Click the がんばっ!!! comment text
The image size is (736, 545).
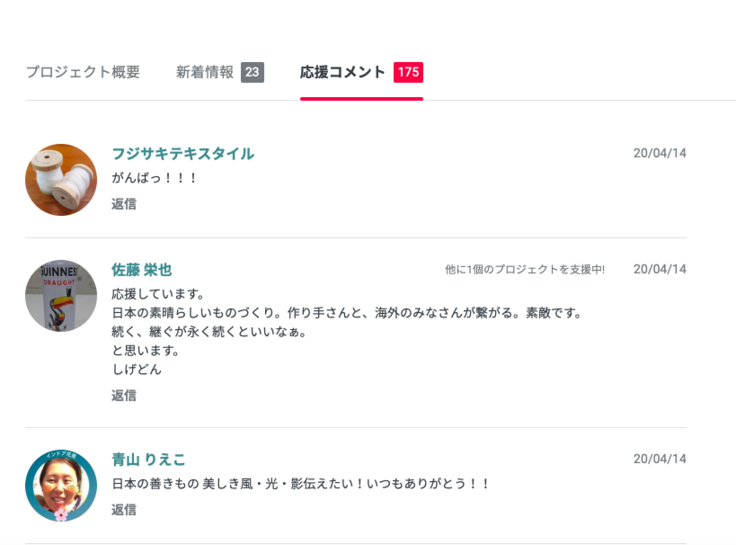tap(155, 178)
